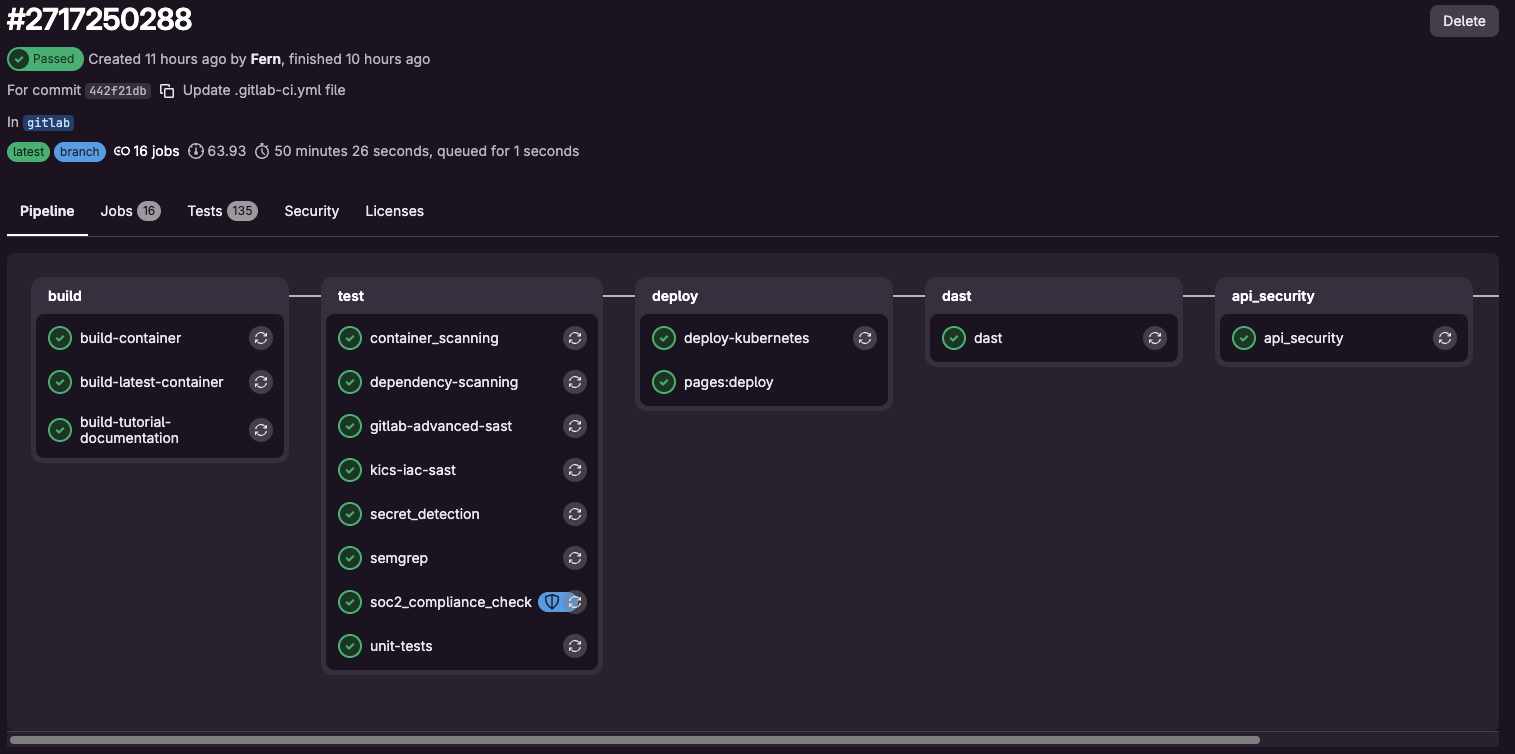
Task: Open the unit-tests job
Action: pyautogui.click(x=401, y=646)
